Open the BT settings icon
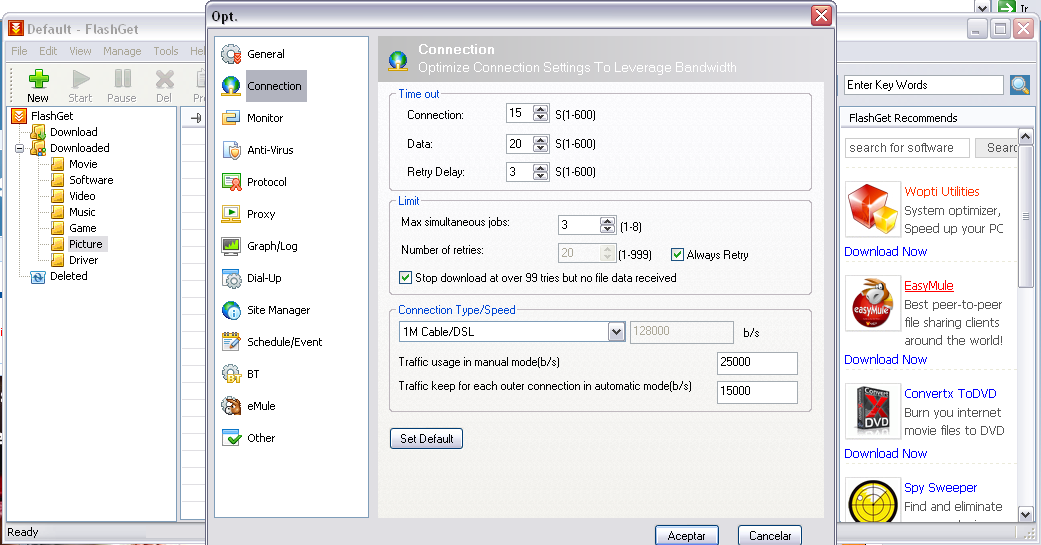The width and height of the screenshot is (1041, 545). [231, 374]
